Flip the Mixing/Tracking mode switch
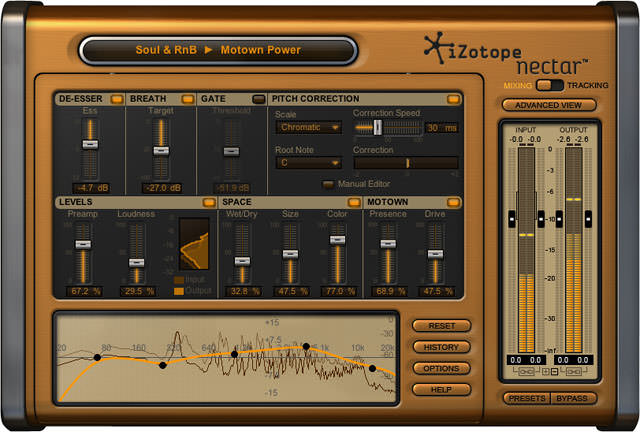 [x=549, y=85]
